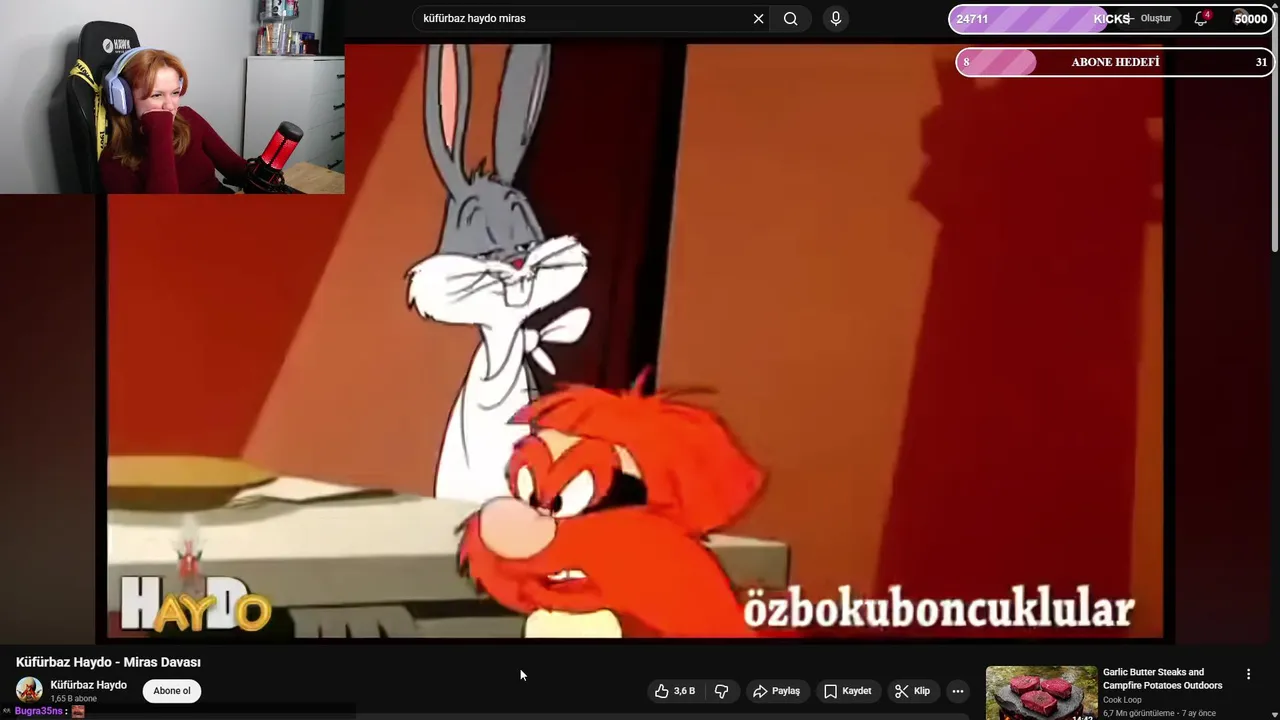This screenshot has height=720, width=1280.
Task: Open Garlic Butter Steaks video thumbnail
Action: pyautogui.click(x=1041, y=693)
